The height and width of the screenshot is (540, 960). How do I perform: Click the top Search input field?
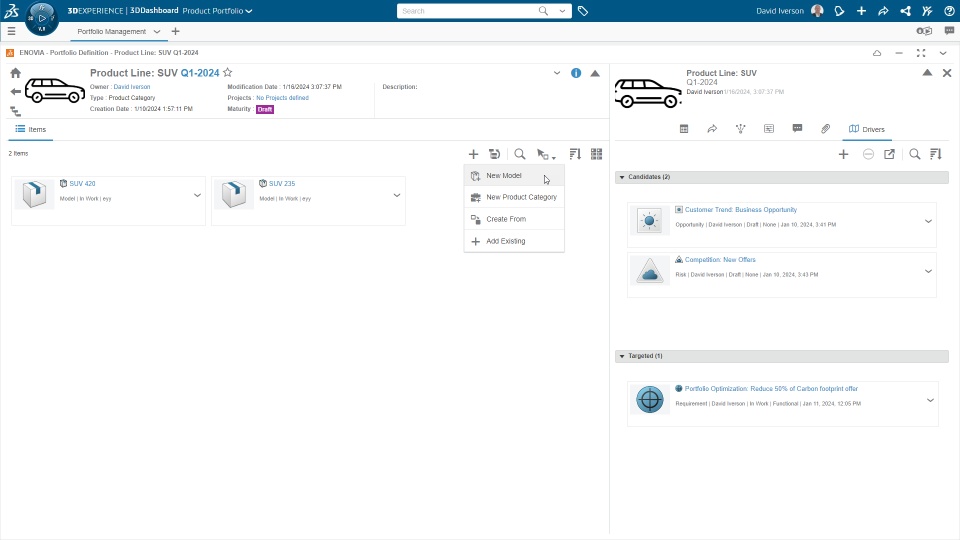pos(467,11)
